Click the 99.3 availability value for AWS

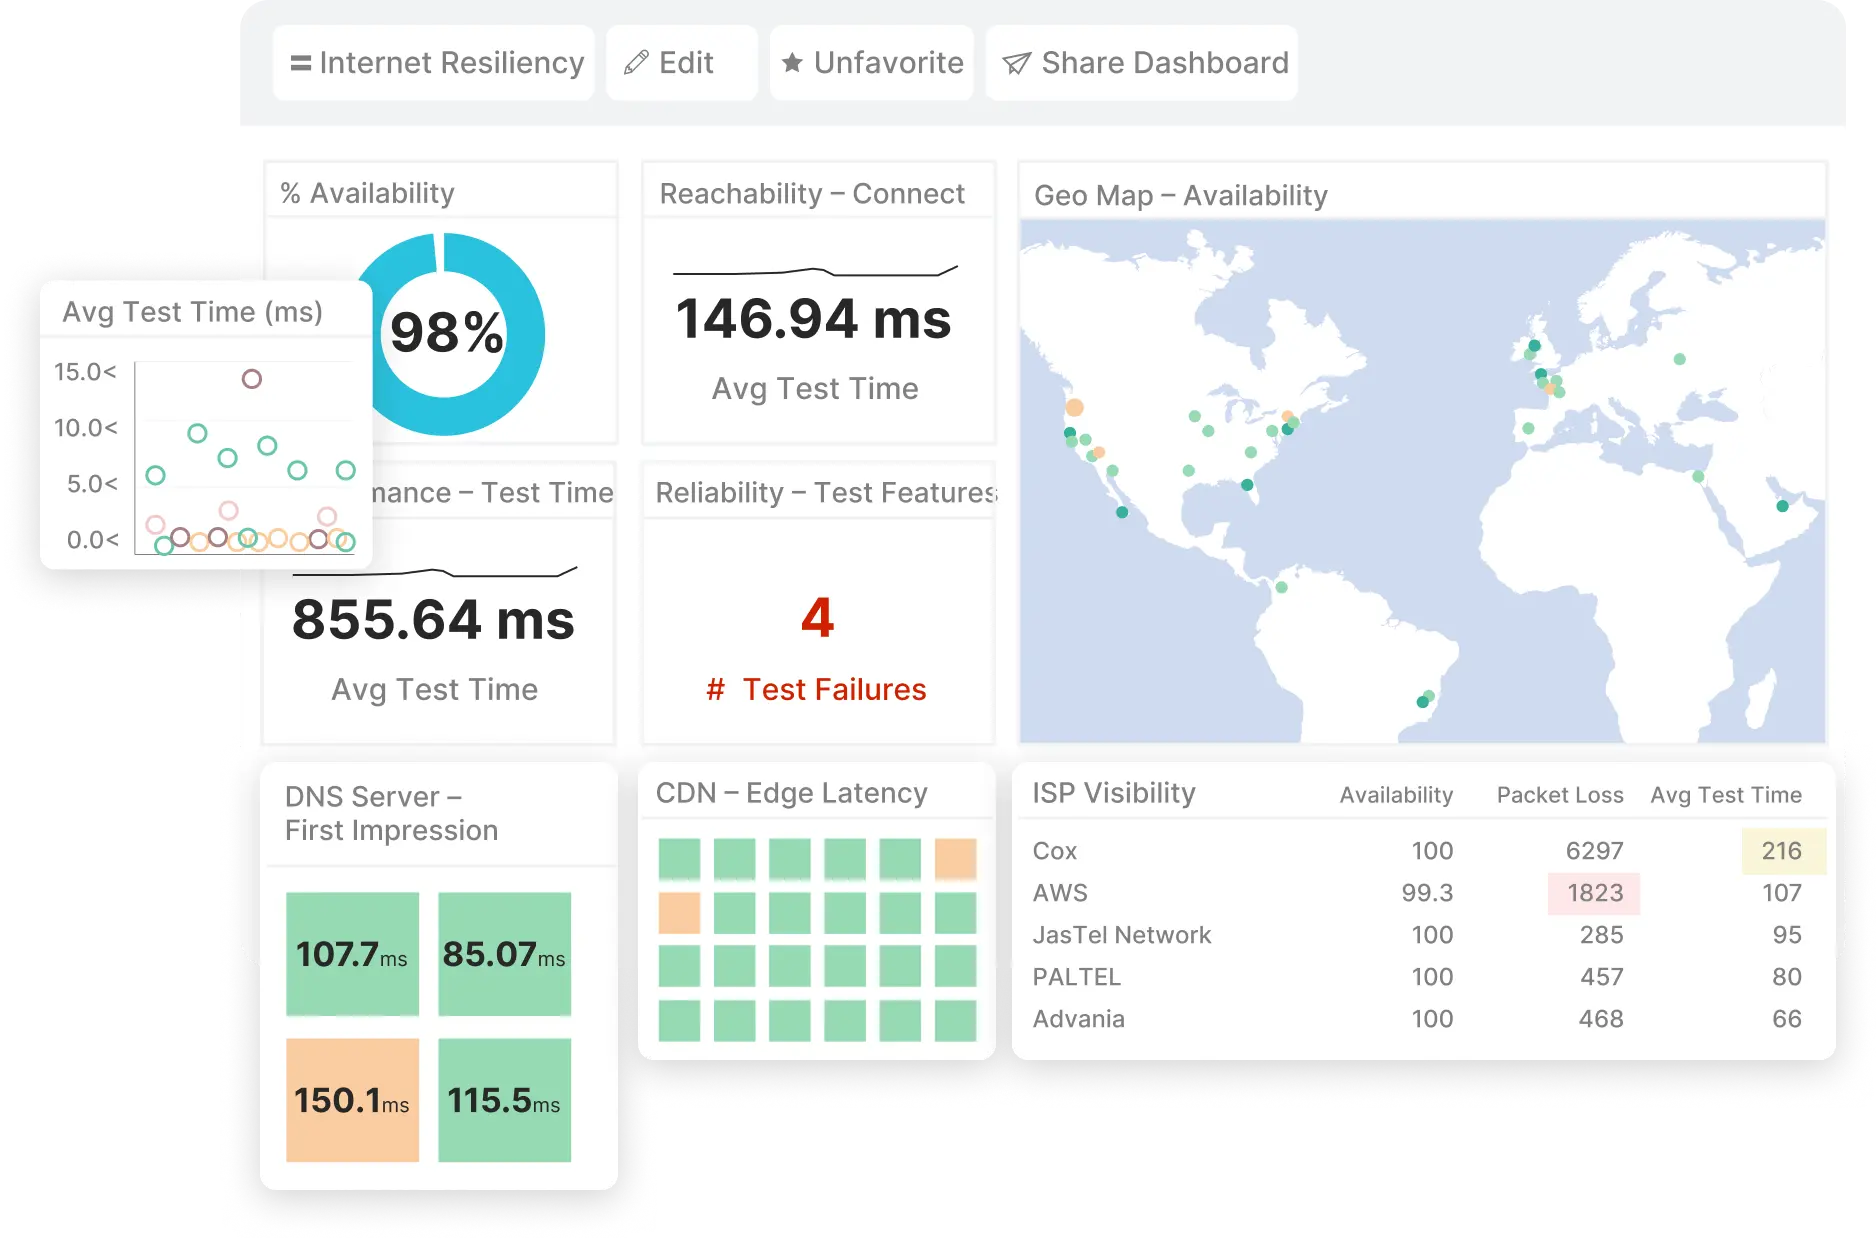1427,893
